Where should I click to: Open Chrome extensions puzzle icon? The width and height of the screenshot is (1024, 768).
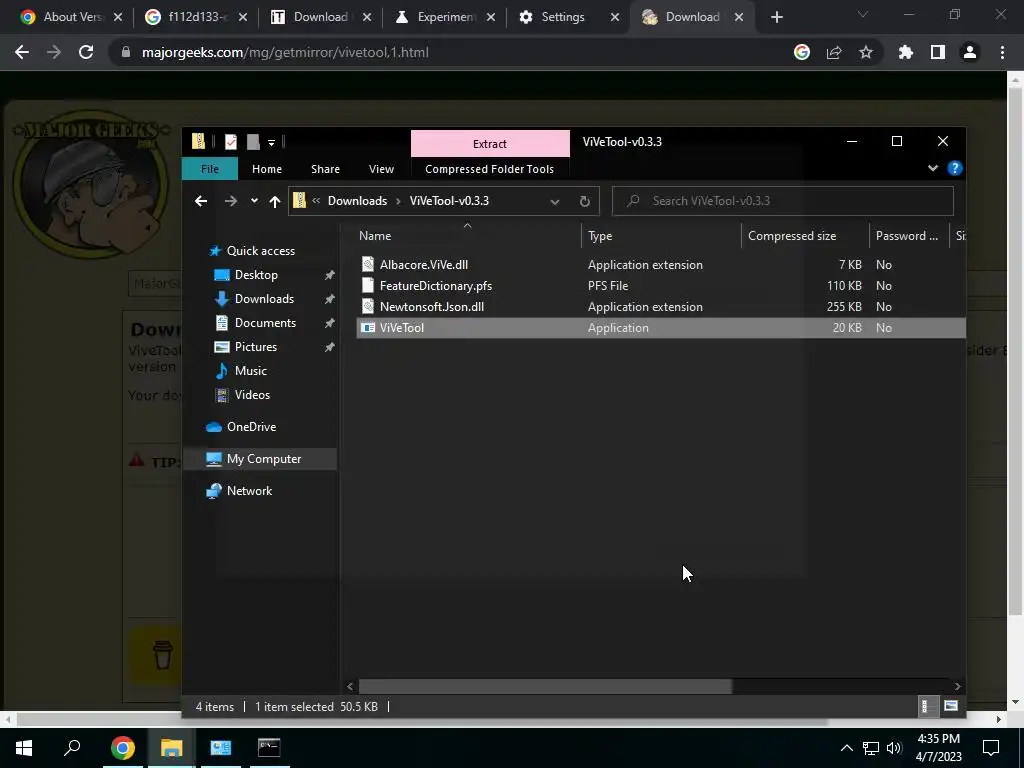905,52
